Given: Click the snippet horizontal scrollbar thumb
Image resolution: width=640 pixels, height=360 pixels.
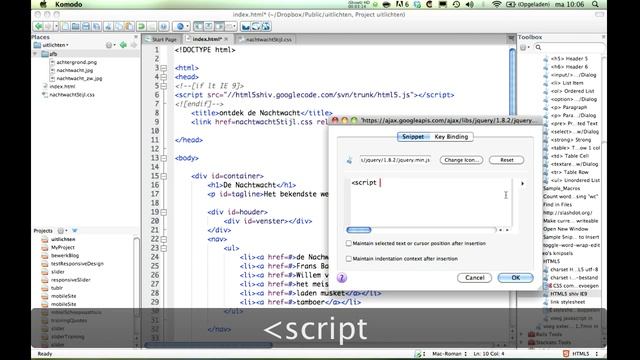Looking at the screenshot, I should (x=359, y=230).
